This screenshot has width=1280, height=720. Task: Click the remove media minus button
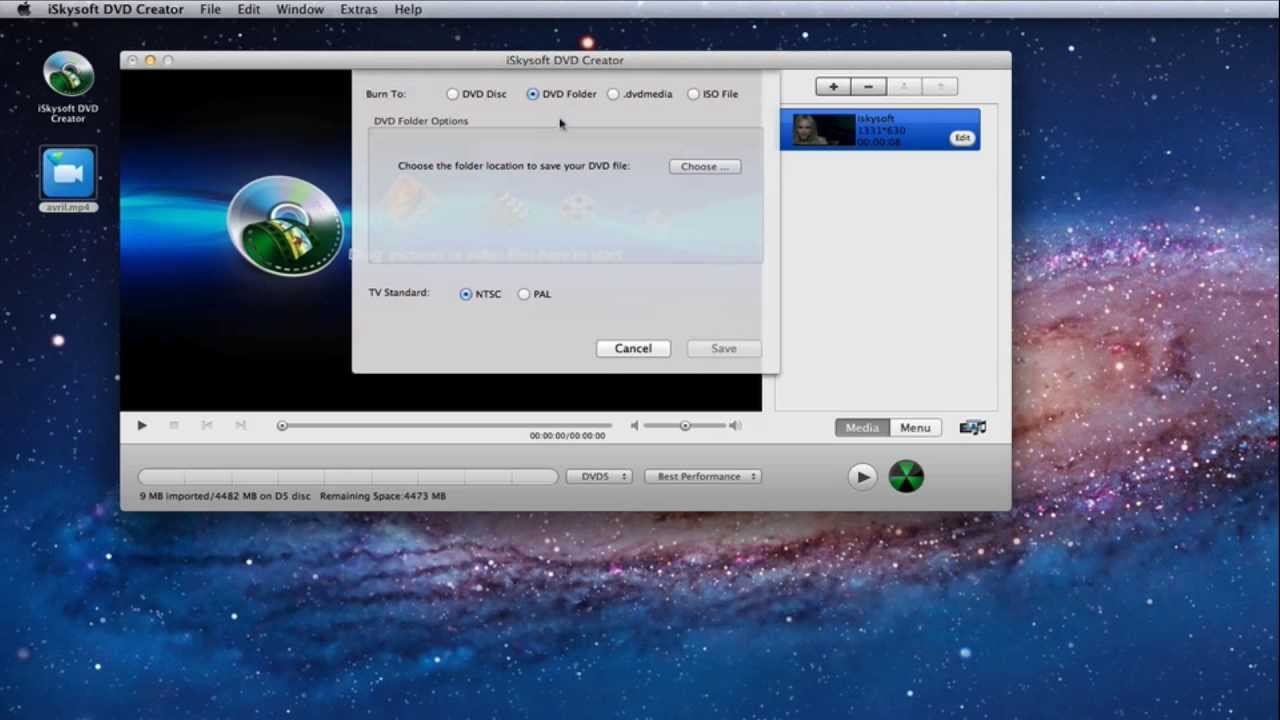coord(869,87)
